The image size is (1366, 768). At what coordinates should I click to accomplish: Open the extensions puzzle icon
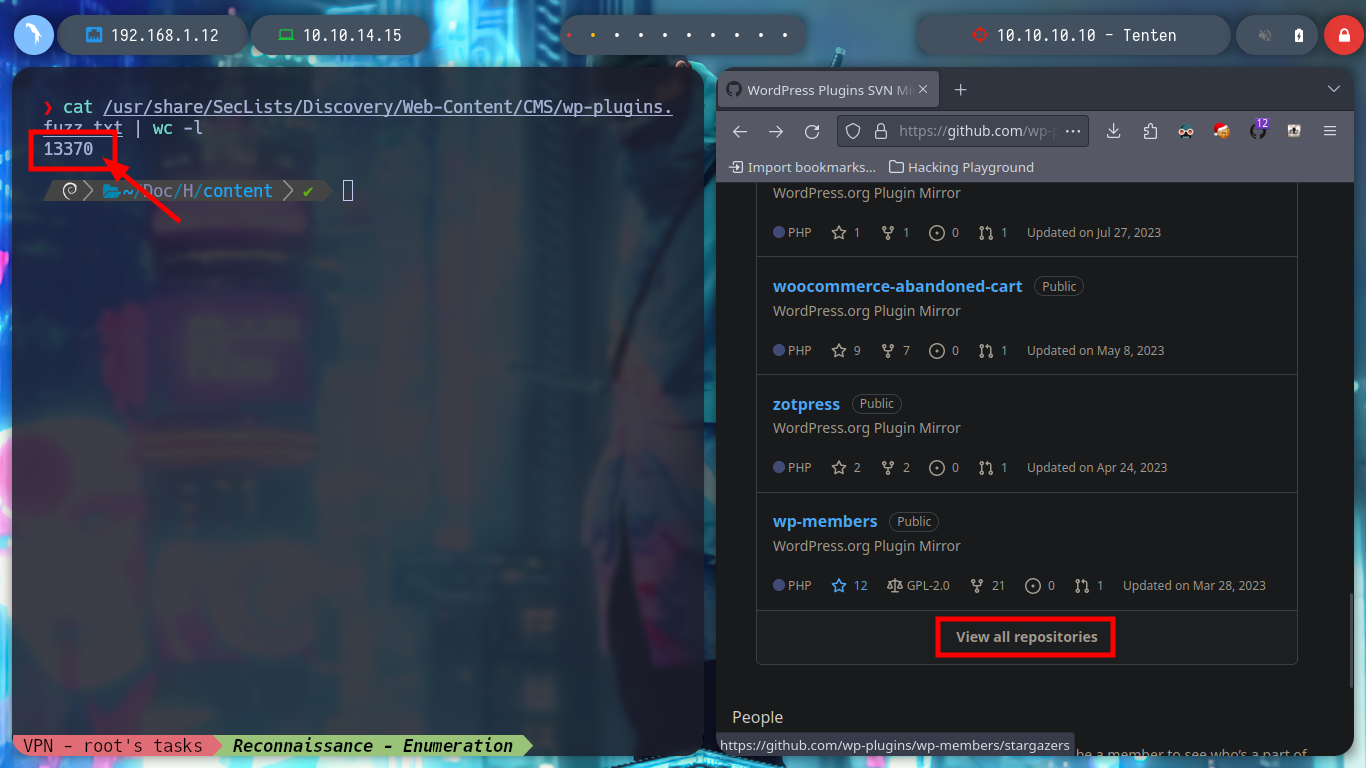click(x=1149, y=131)
